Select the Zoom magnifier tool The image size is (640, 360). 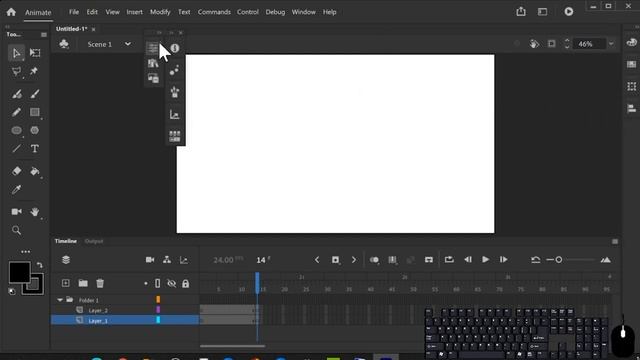[x=16, y=230]
